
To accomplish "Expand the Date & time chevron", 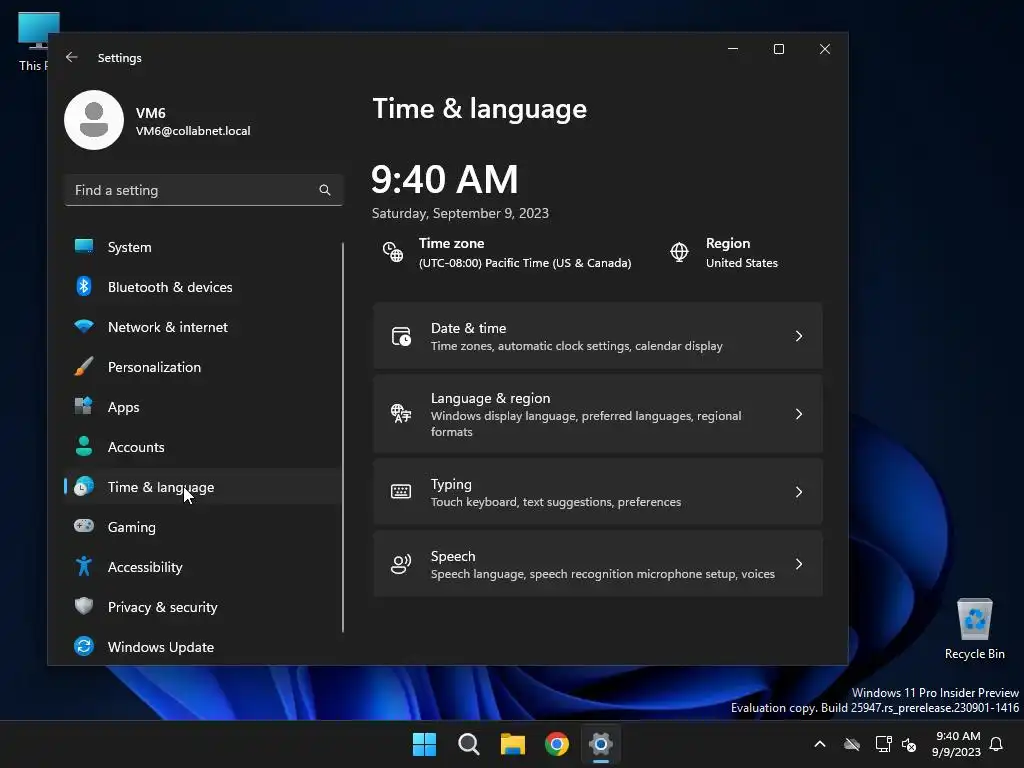I will pyautogui.click(x=799, y=336).
